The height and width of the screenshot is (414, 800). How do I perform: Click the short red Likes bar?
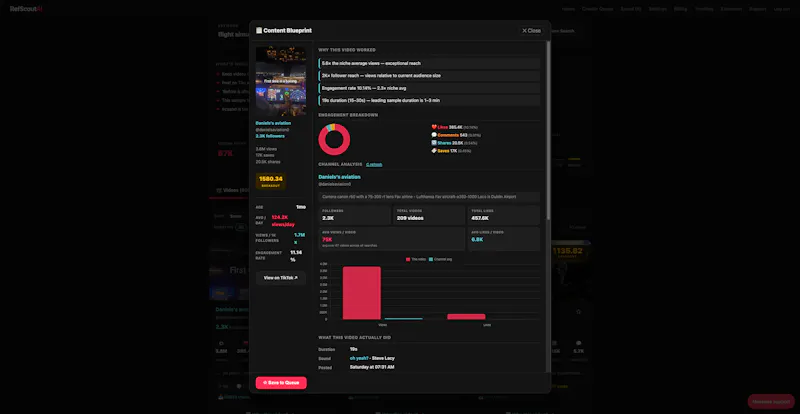tap(466, 316)
